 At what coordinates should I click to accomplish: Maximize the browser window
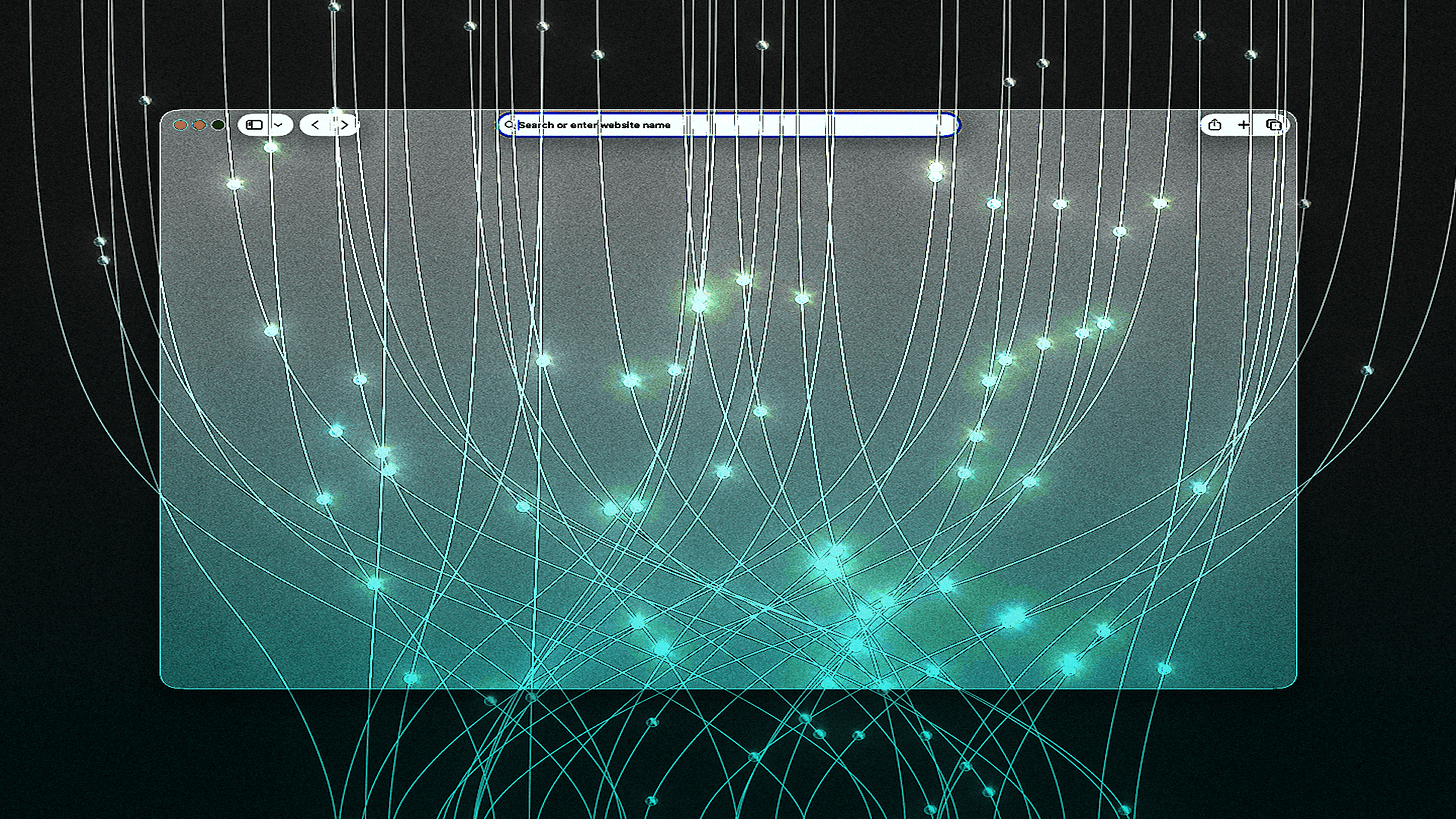point(218,125)
